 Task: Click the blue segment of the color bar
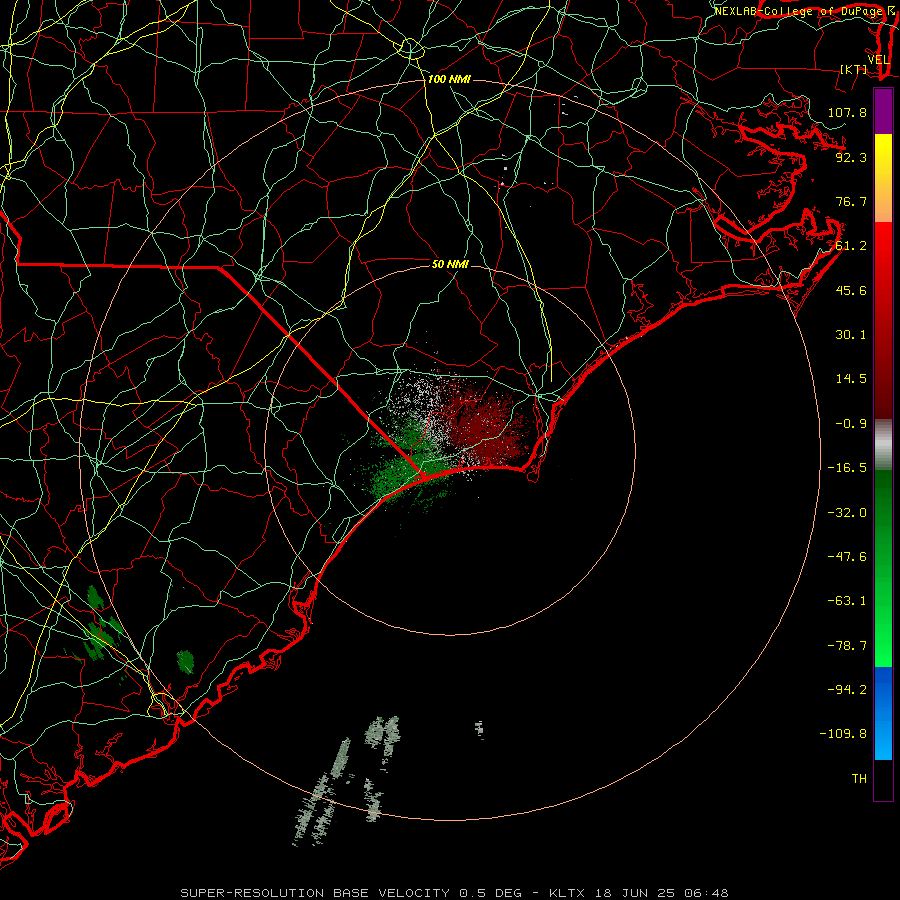883,713
